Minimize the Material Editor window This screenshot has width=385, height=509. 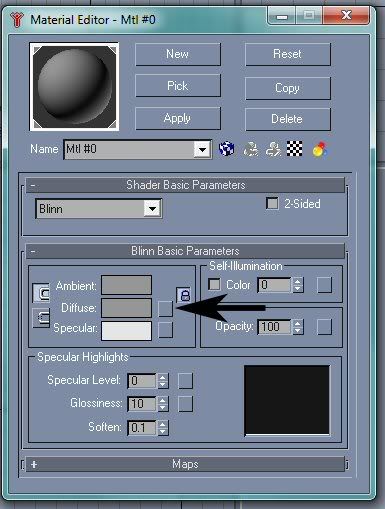[x=282, y=16]
